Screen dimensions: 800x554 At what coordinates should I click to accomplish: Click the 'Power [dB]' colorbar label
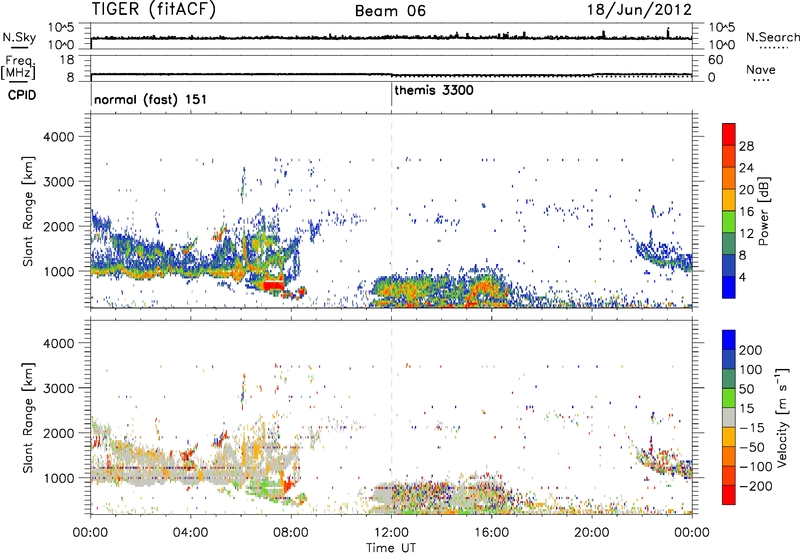click(763, 212)
